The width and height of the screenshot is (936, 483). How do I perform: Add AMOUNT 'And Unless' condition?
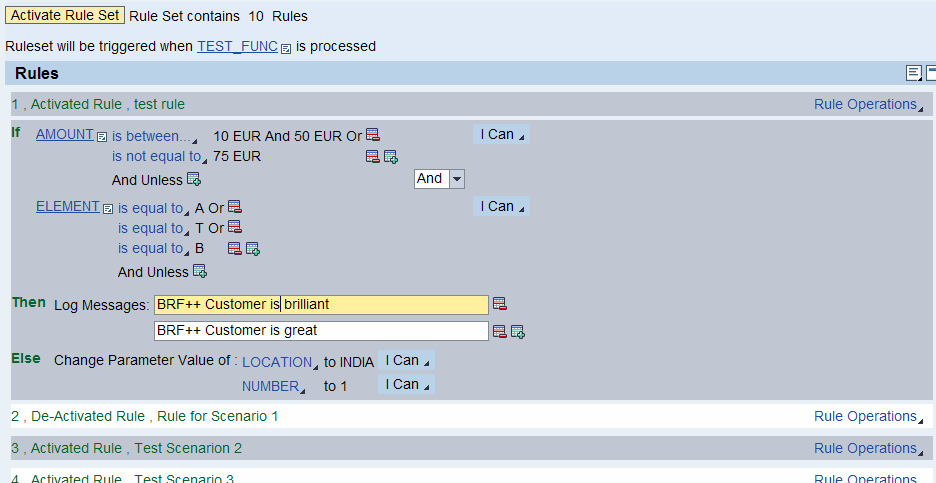point(194,180)
